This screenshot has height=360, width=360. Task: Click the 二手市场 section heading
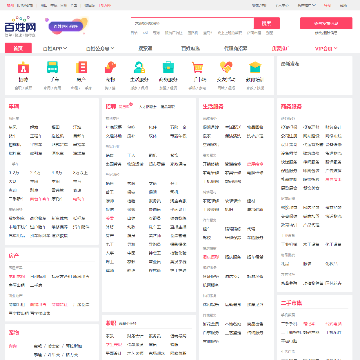coord(291,303)
